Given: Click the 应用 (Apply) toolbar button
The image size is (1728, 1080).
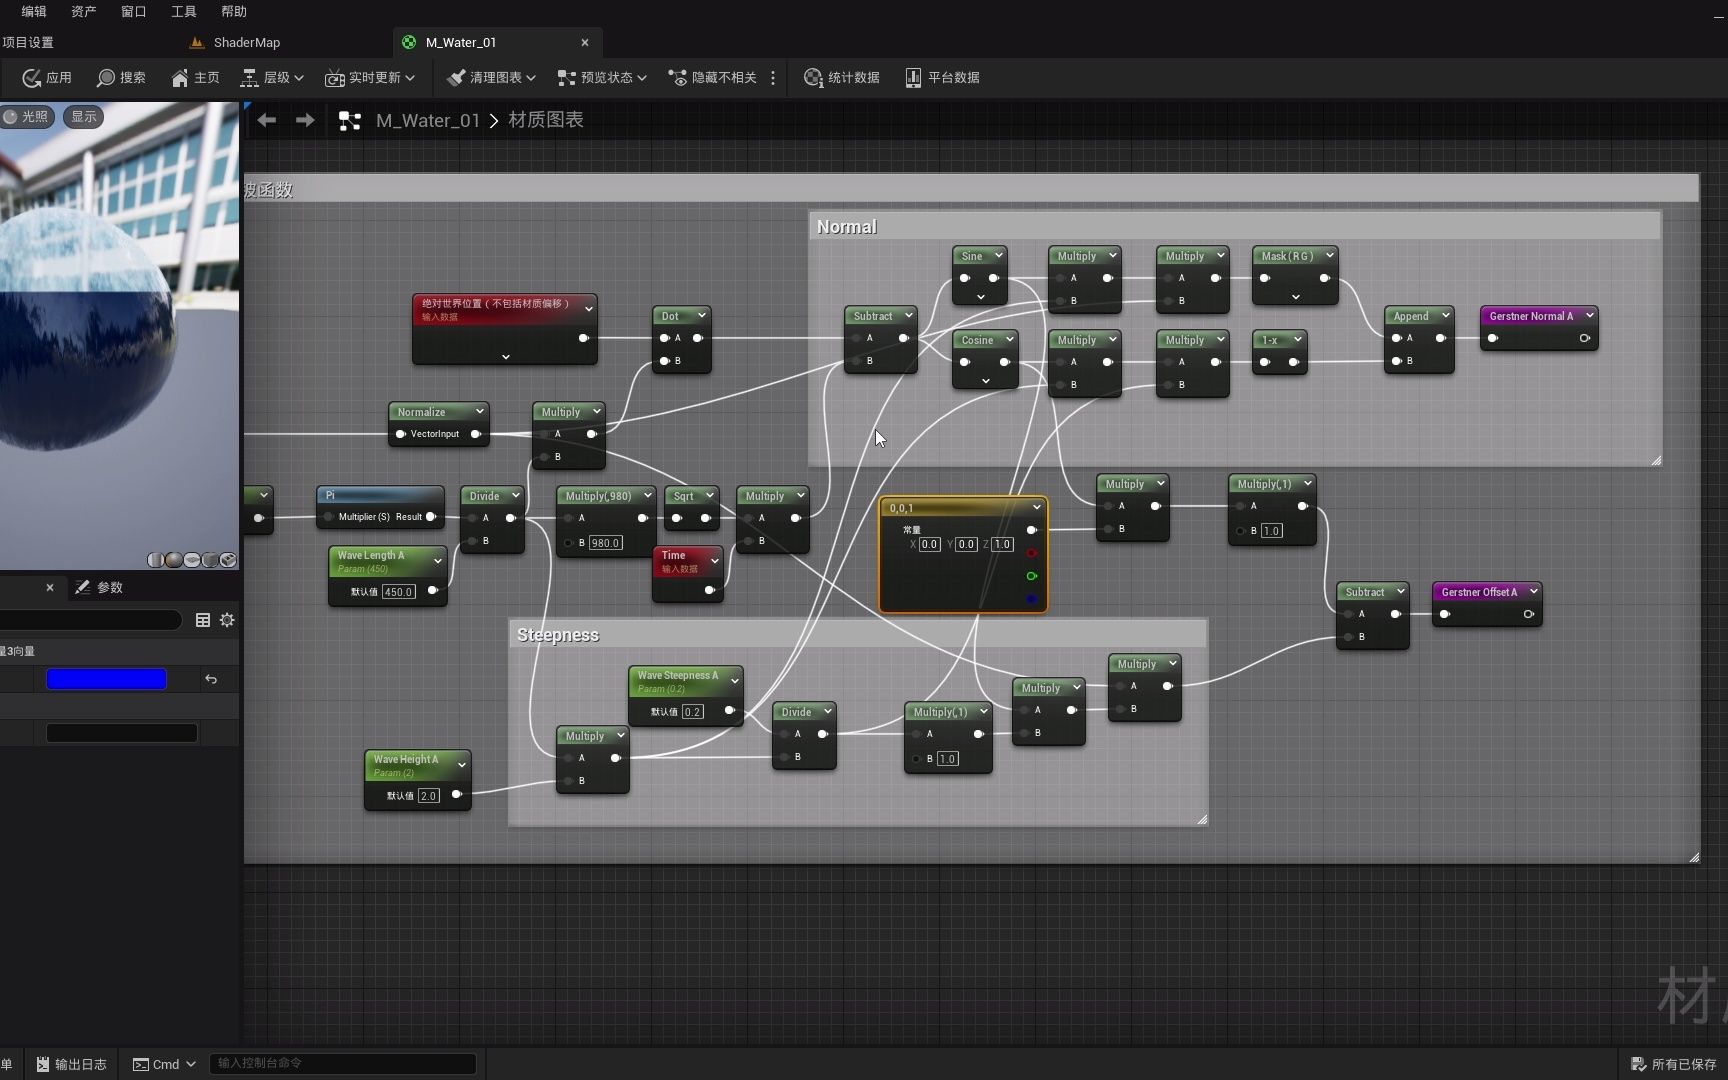Looking at the screenshot, I should (x=47, y=77).
